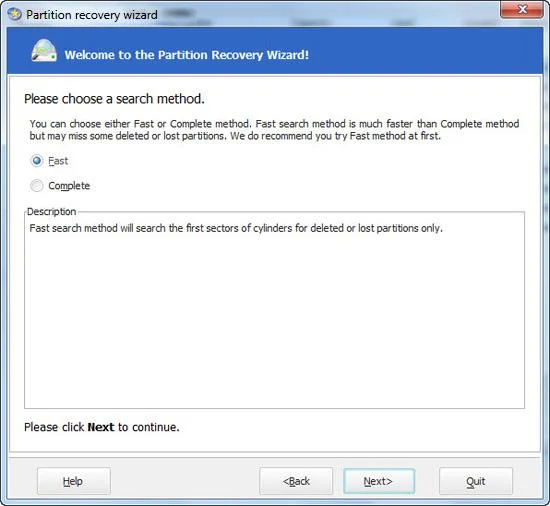Click the Fast search method description sentence
The width and height of the screenshot is (550, 506).
click(236, 228)
